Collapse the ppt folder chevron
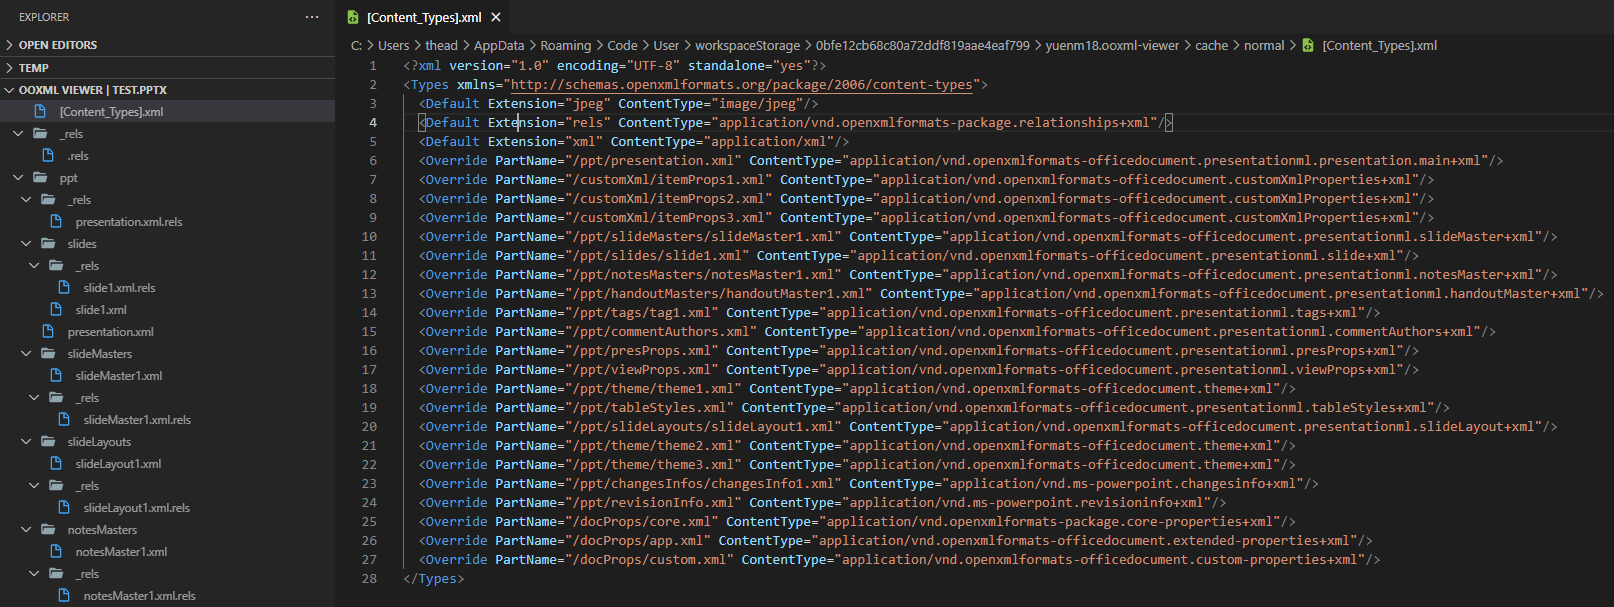Screen dimensions: 1614x607 18,178
